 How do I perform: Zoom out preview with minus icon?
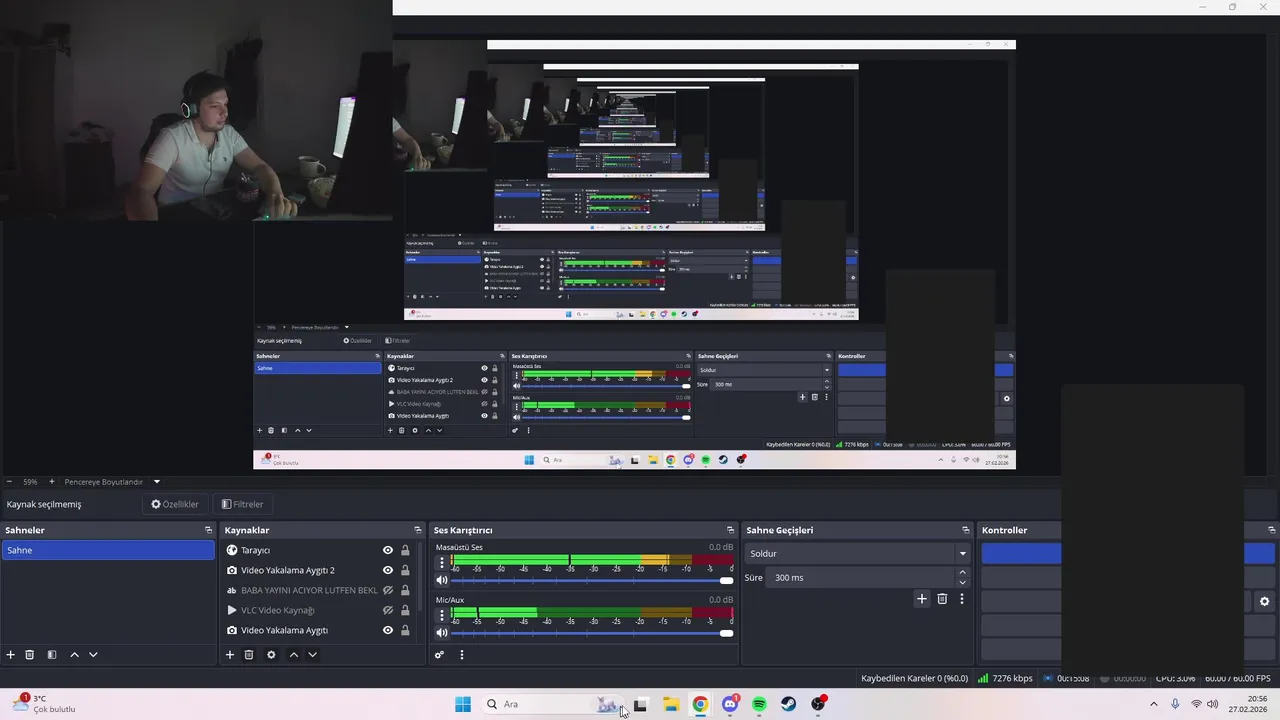(x=9, y=482)
